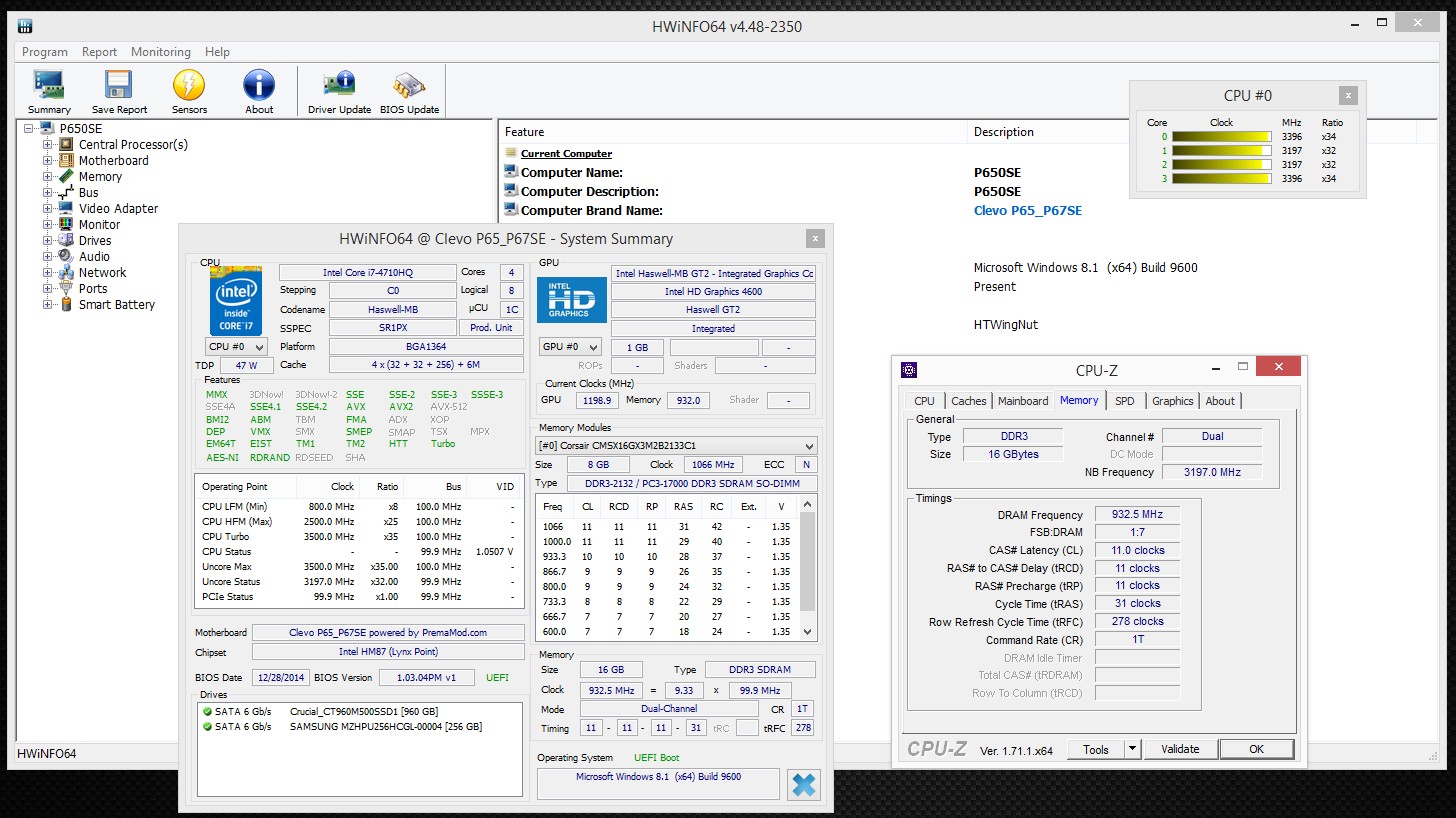Click OK in the CPU-Z window
The width and height of the screenshot is (1456, 818).
[x=1256, y=749]
